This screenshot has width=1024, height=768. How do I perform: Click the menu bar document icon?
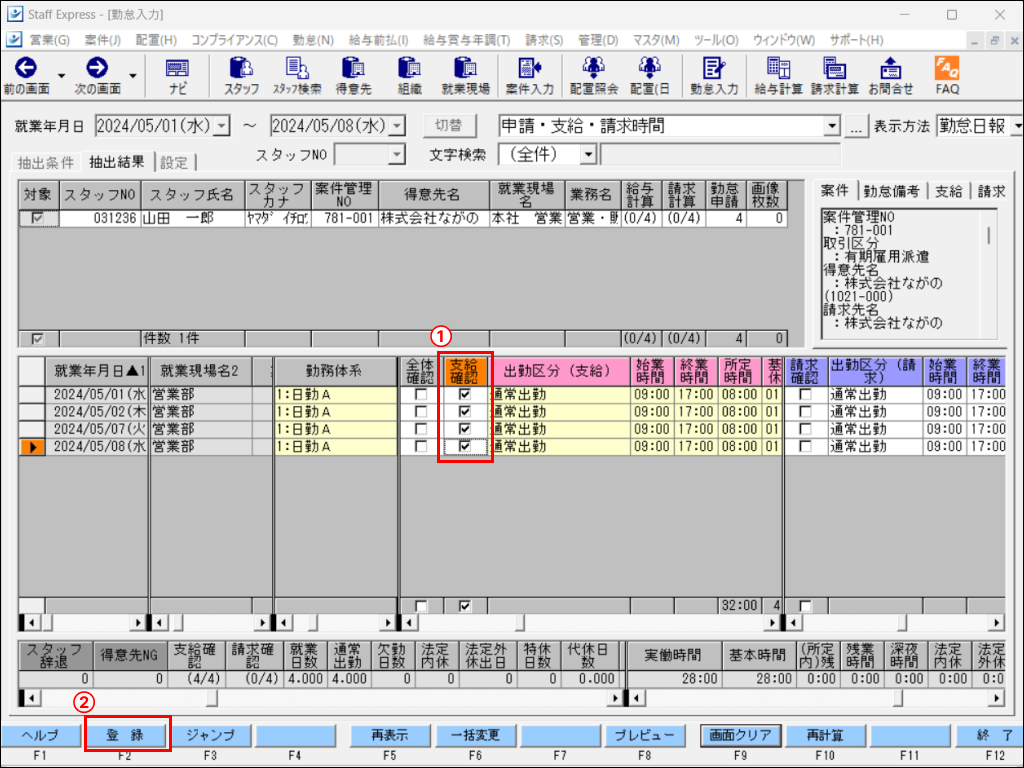pyautogui.click(x=14, y=39)
